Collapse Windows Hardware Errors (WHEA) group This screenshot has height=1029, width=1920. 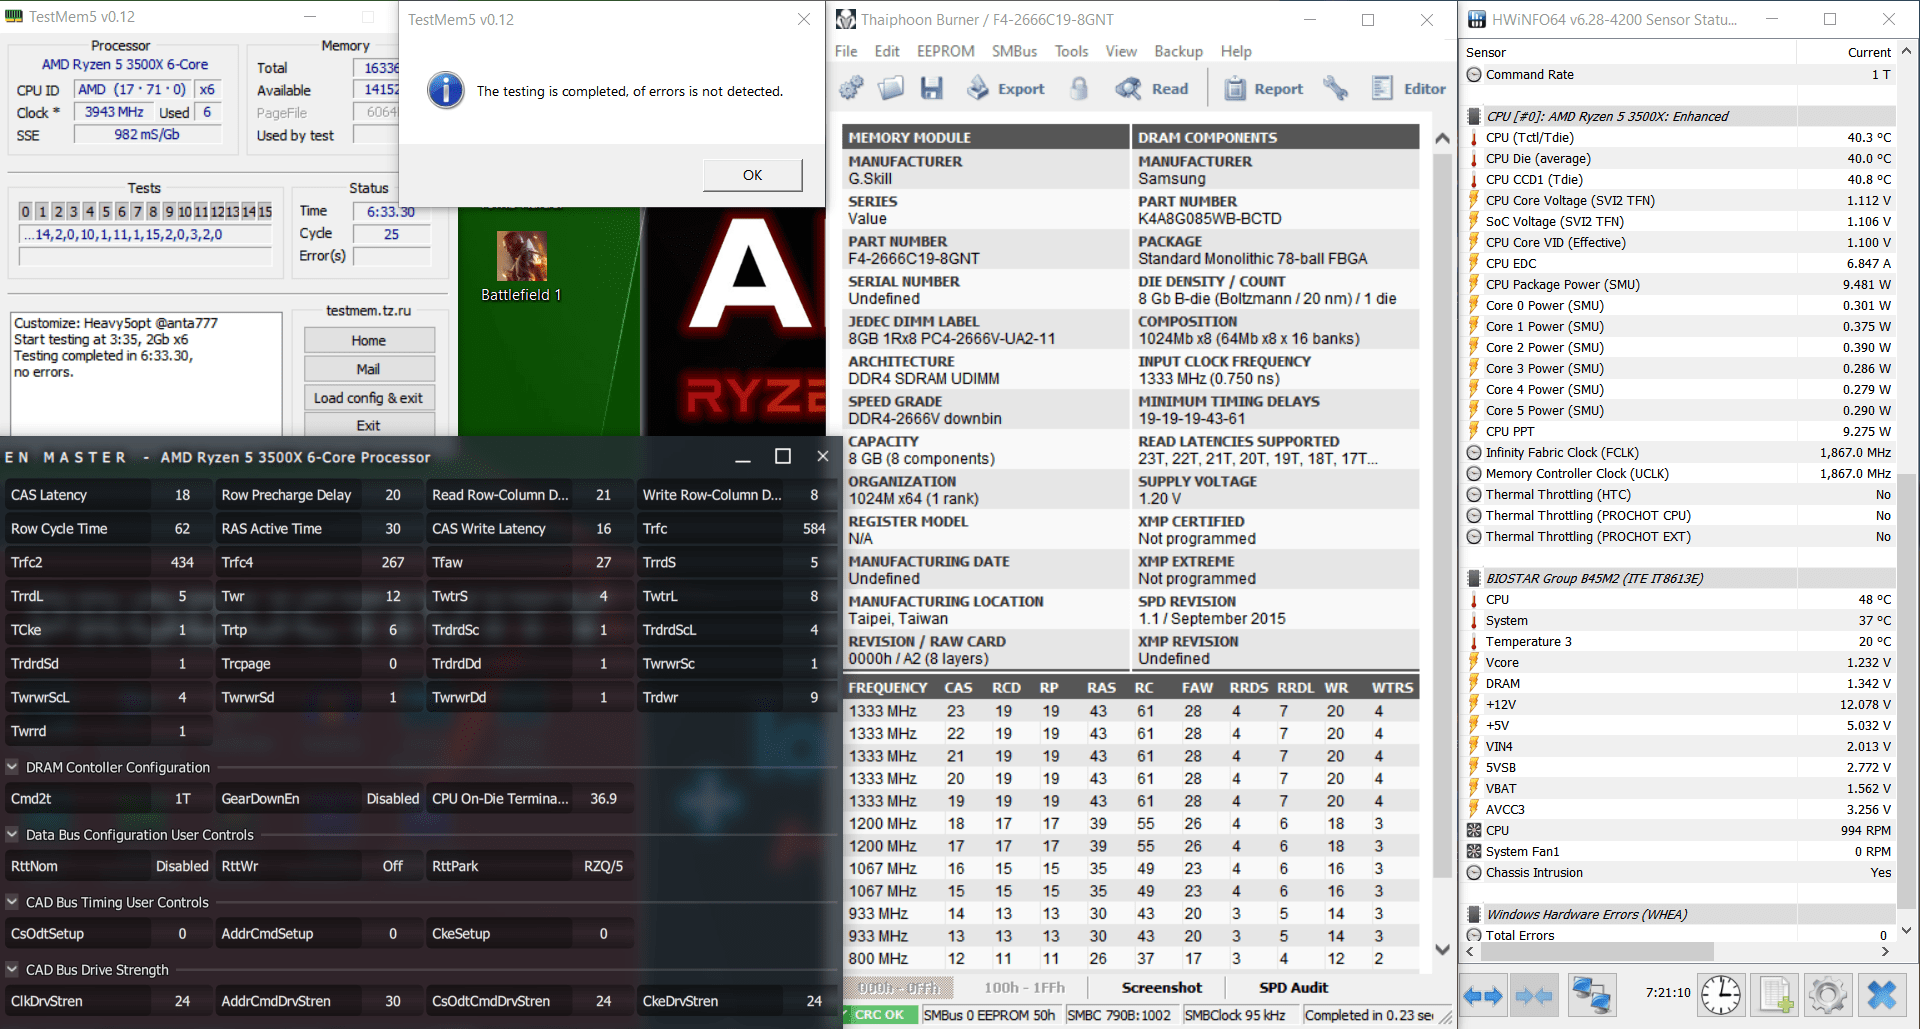point(1474,914)
